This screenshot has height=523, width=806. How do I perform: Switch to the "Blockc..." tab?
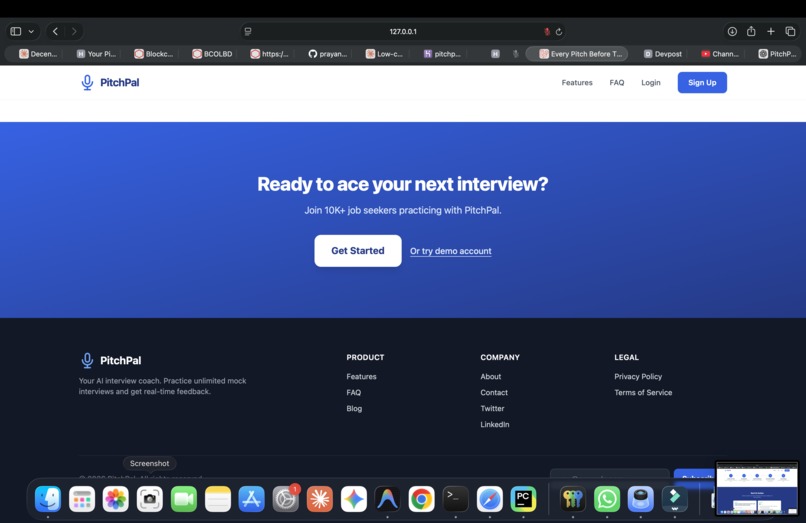pos(154,53)
